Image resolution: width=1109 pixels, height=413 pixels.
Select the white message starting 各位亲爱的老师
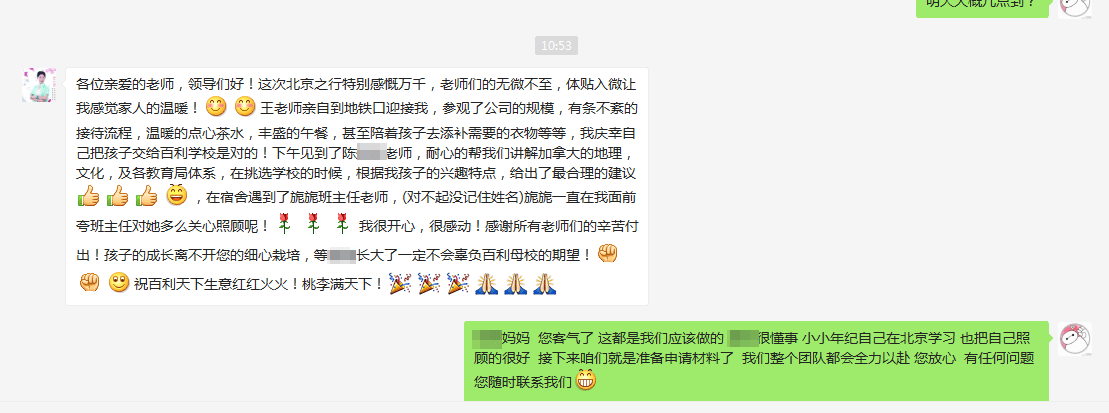coord(356,187)
